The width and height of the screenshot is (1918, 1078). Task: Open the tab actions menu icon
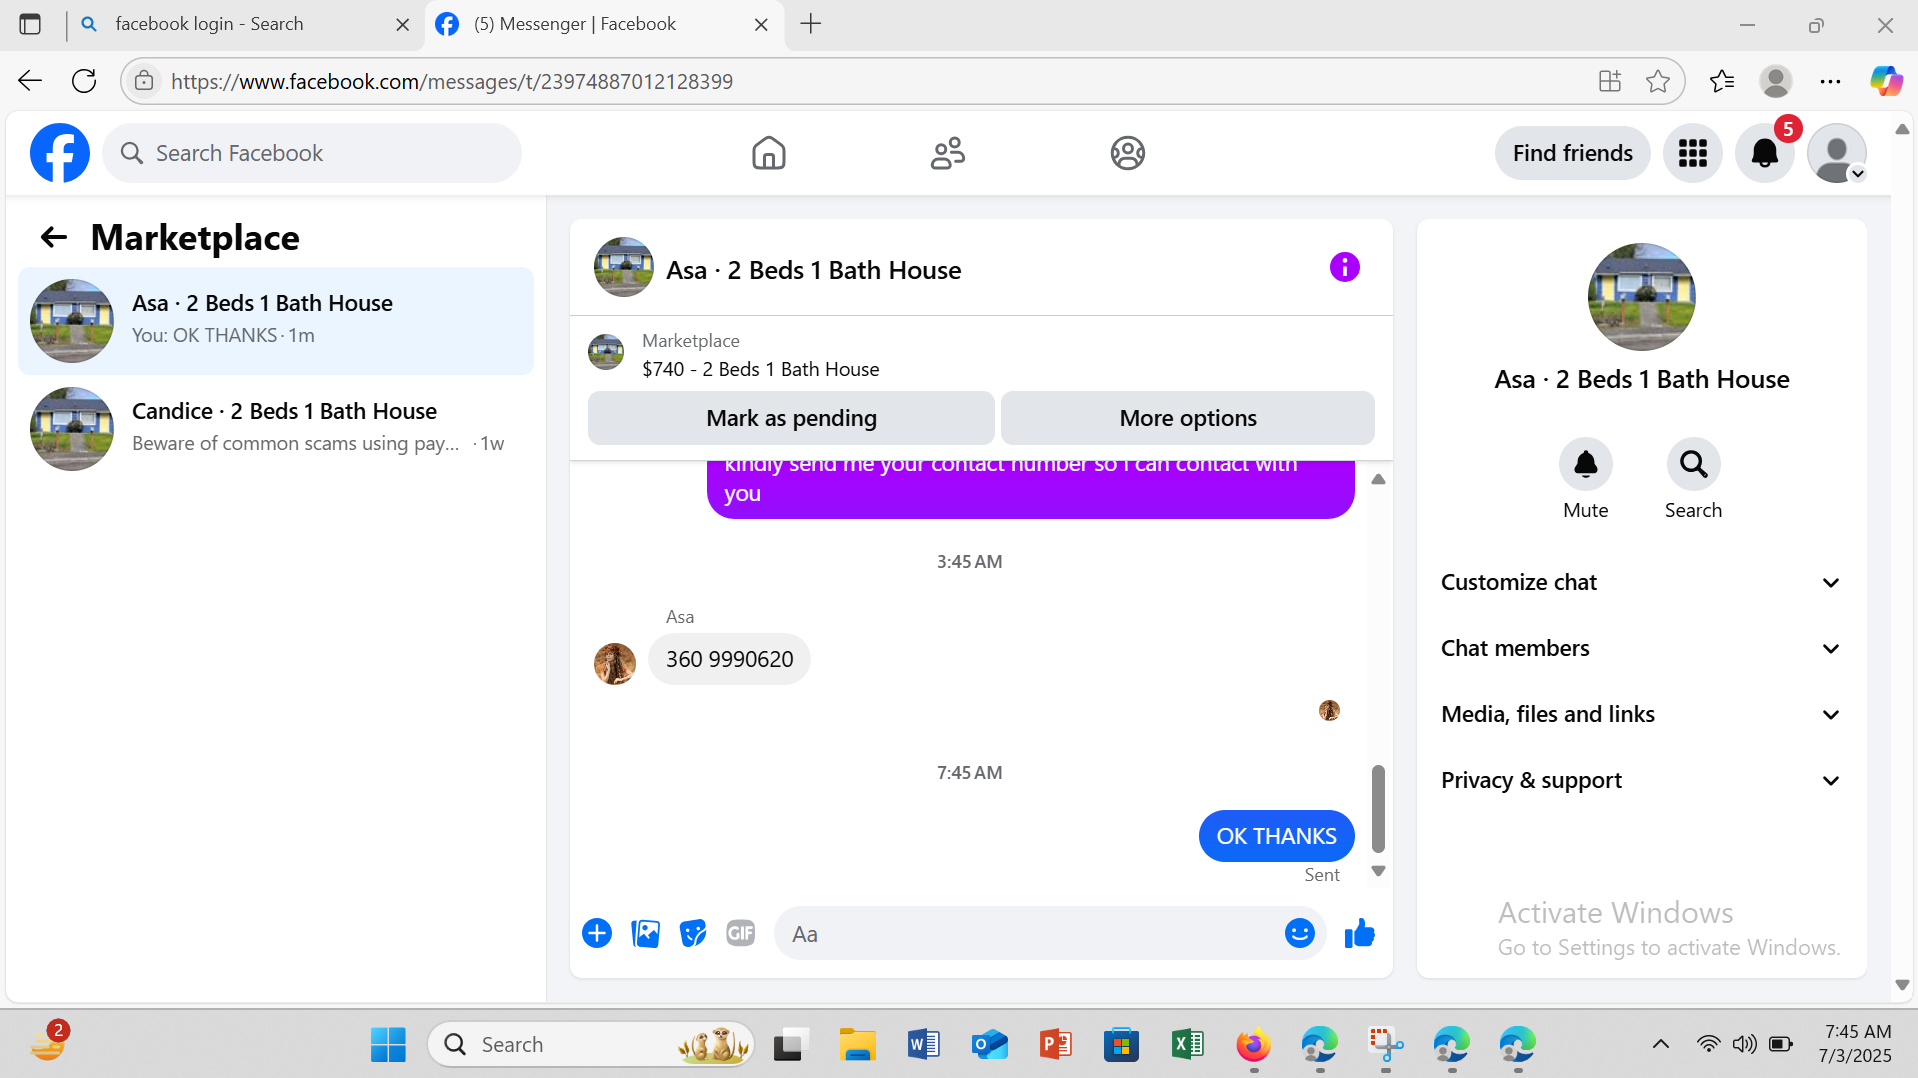tap(30, 24)
